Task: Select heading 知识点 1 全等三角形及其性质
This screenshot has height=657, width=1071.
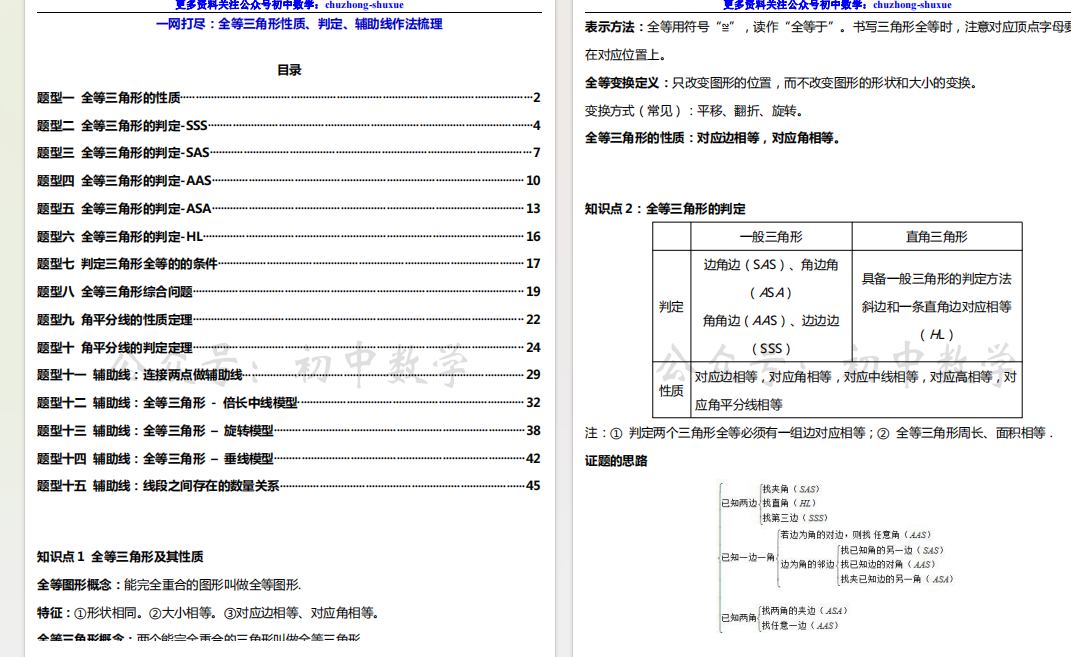Action: coord(120,557)
